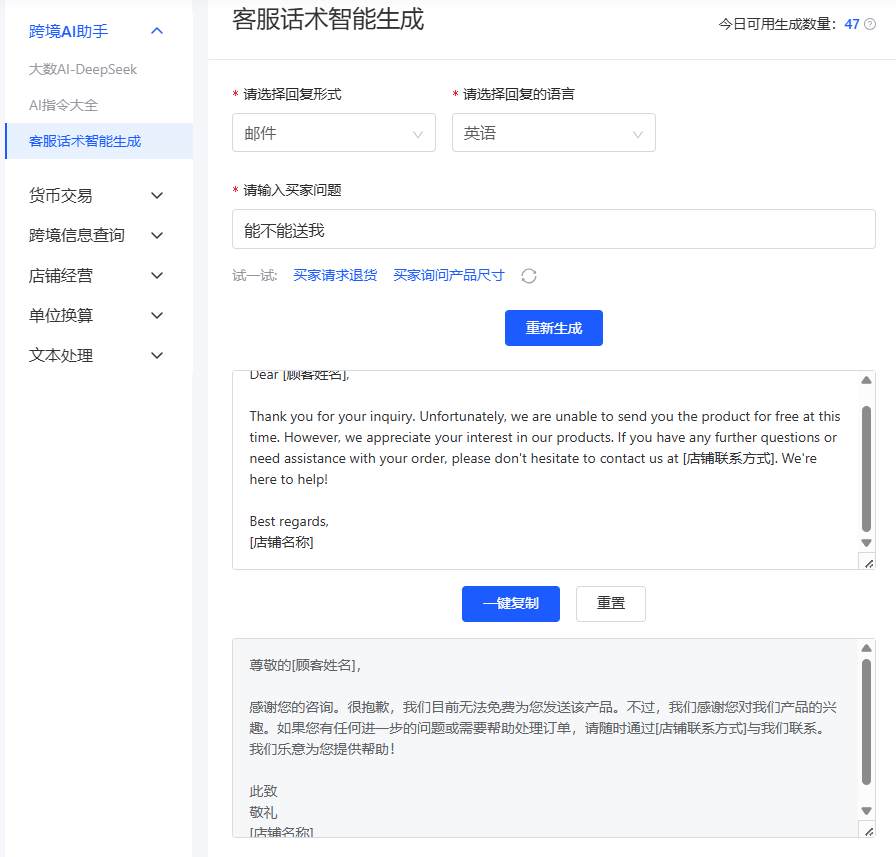This screenshot has height=857, width=896.
Task: Expand the 单位换算 menu section
Action: [96, 315]
